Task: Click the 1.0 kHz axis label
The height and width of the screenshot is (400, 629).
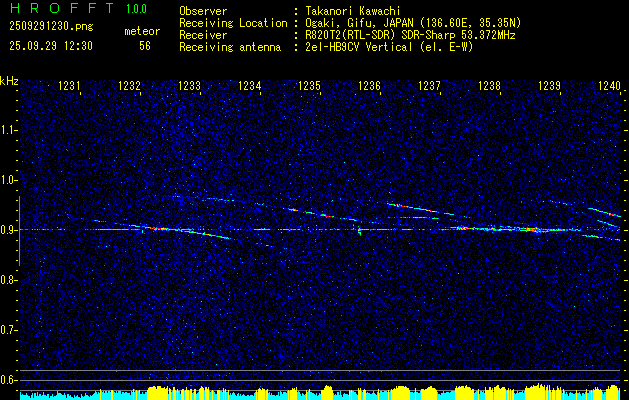Action: click(x=7, y=180)
